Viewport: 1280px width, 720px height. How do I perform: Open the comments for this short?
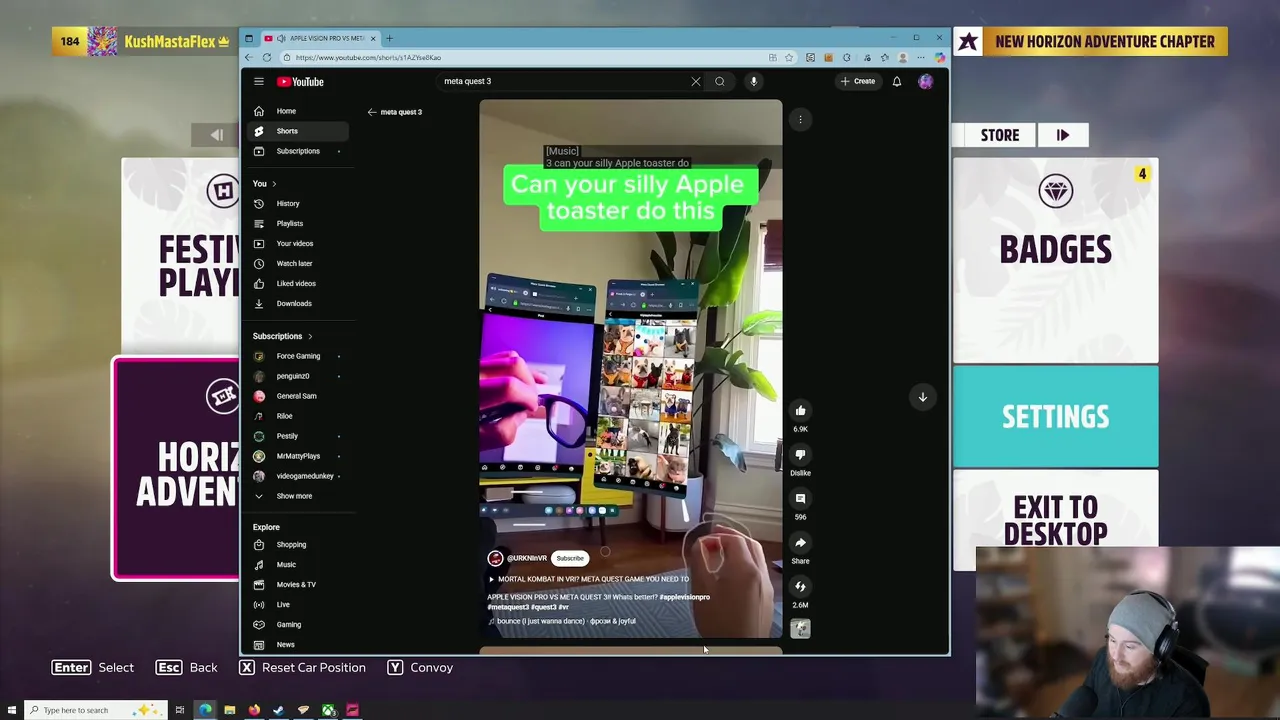tap(800, 498)
